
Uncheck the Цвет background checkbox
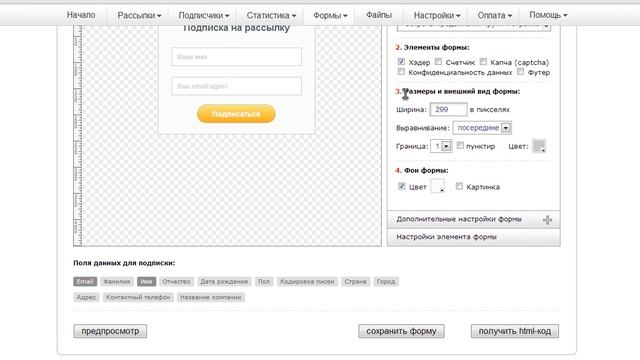(x=402, y=186)
